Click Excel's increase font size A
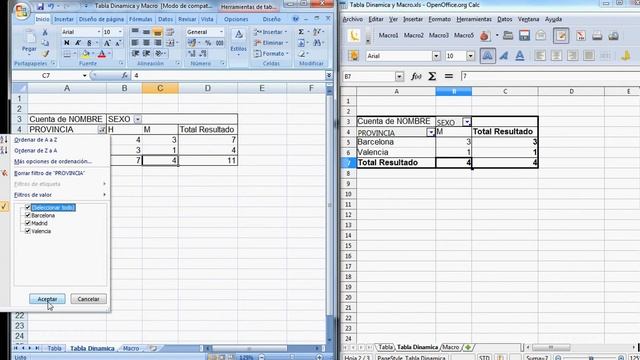The width and height of the screenshot is (640, 360). pos(107,43)
